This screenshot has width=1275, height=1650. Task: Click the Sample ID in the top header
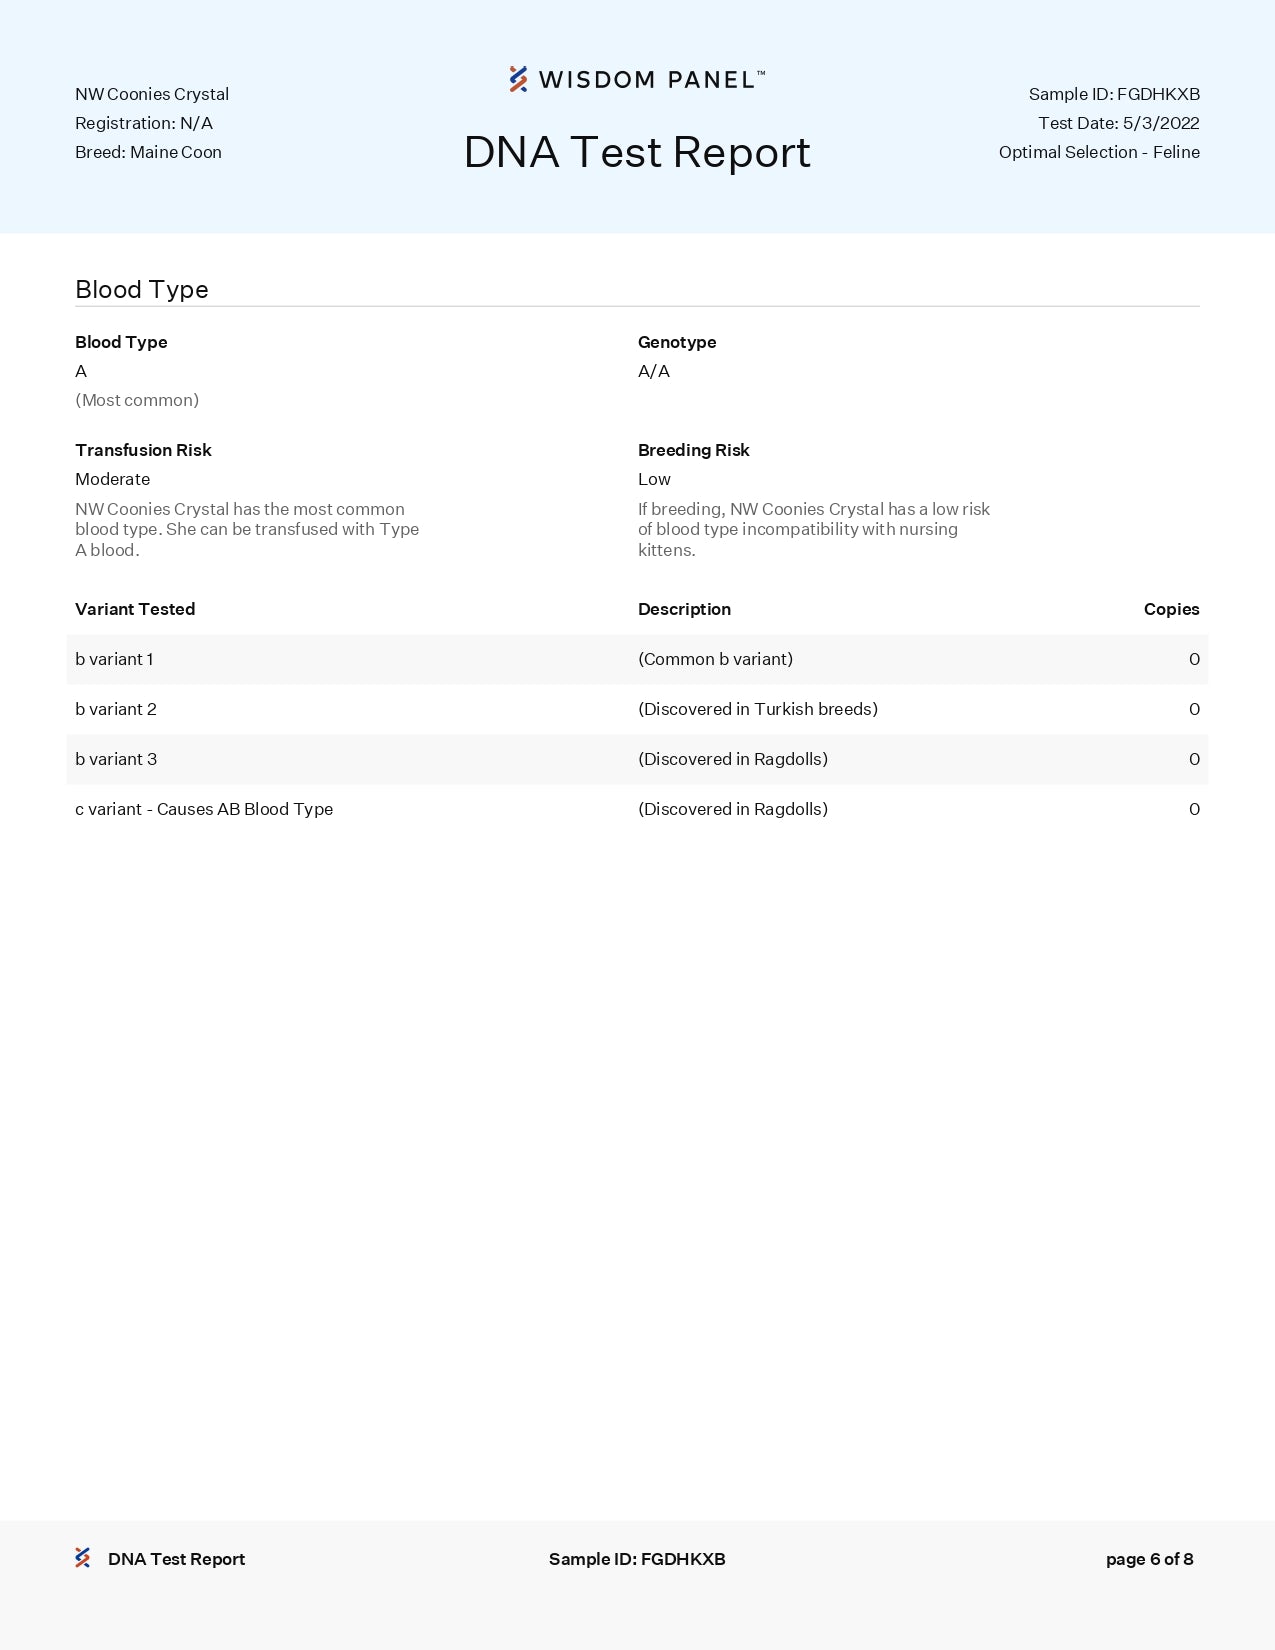[x=1113, y=94]
